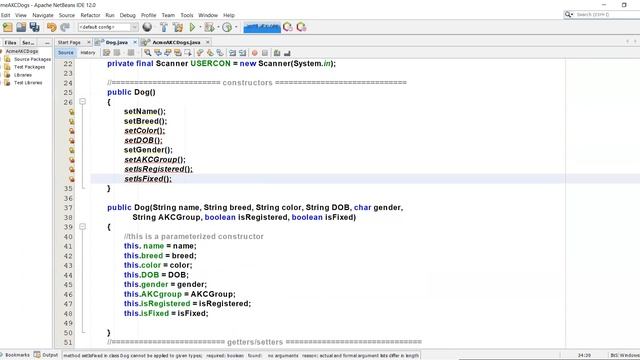Run the project with green play icon
This screenshot has height=360, width=640.
click(x=192, y=27)
